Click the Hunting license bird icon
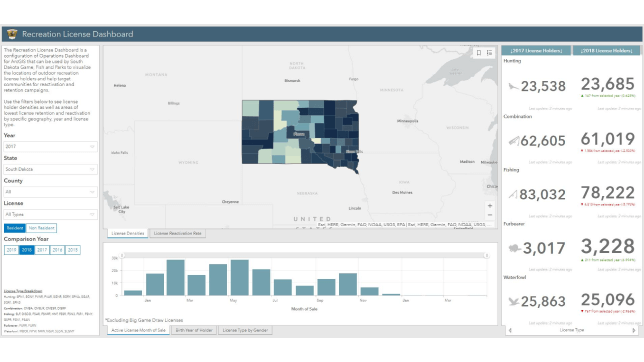 513,86
